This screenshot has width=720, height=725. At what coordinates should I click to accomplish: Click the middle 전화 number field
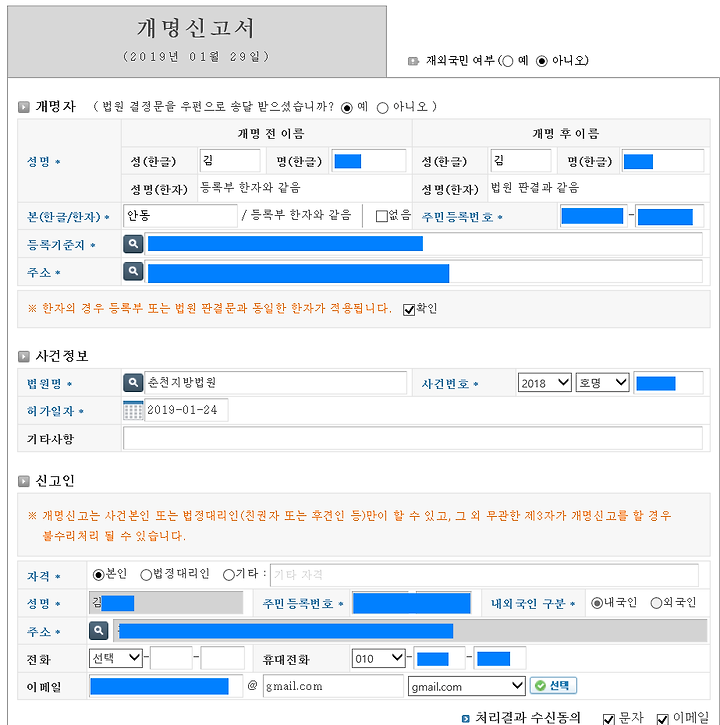click(x=171, y=658)
